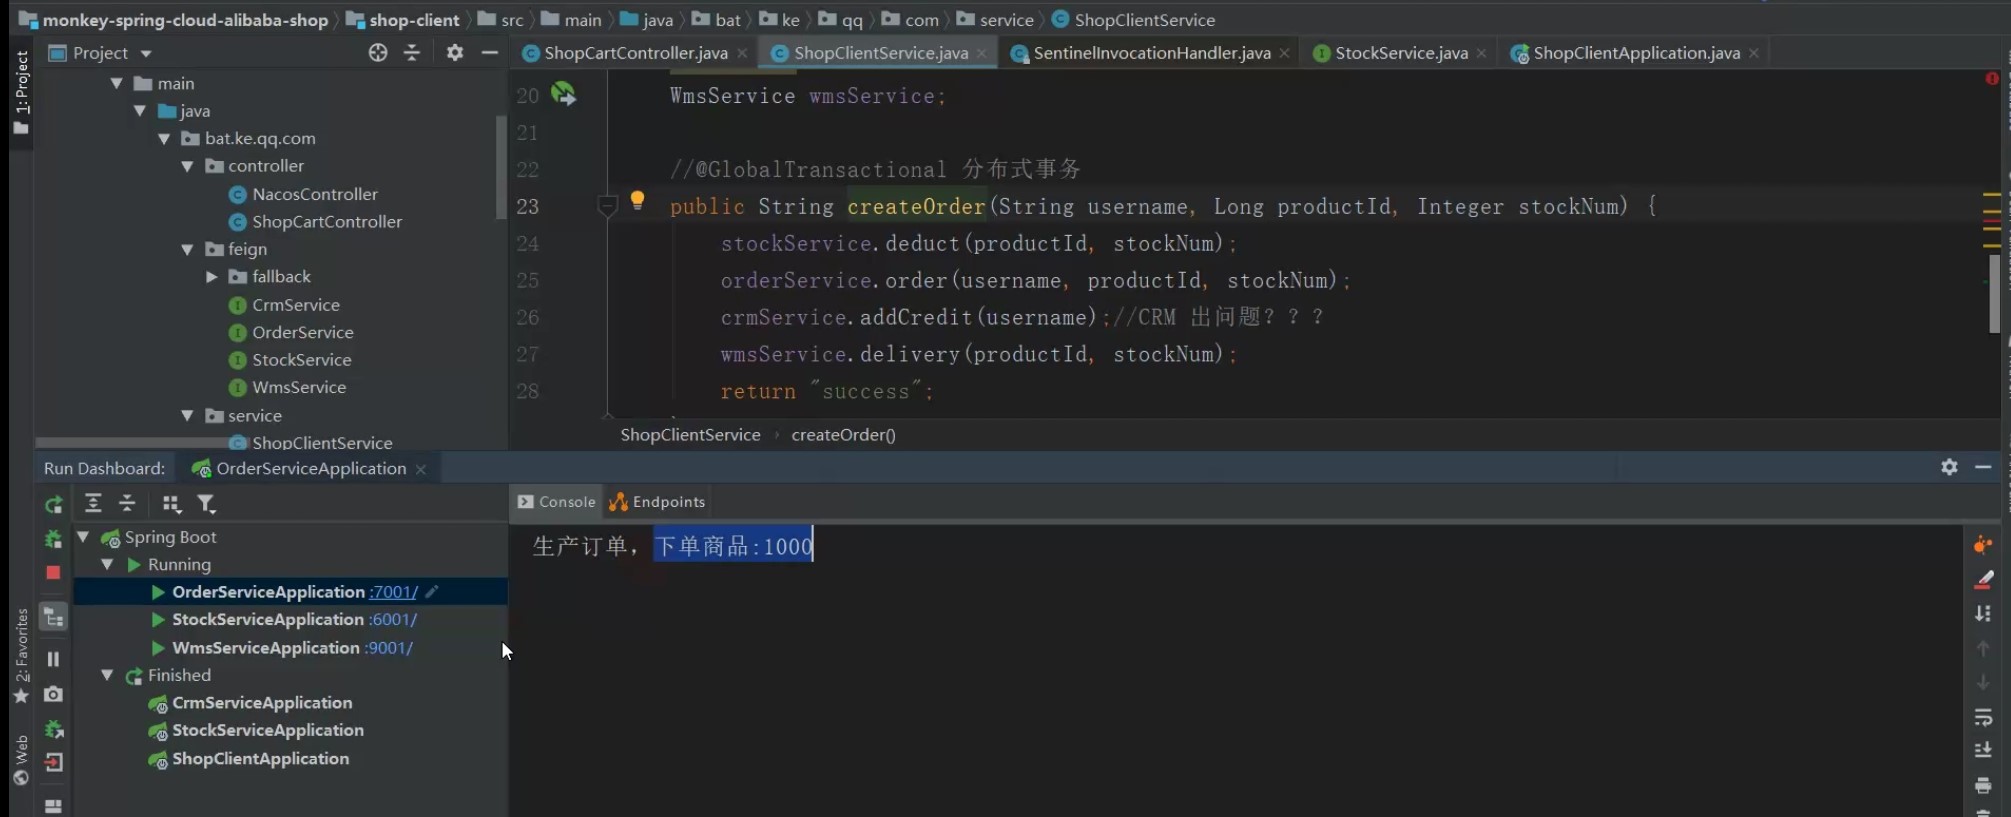
Task: Toggle the tree view icon in dashboard sidebar
Action: pyautogui.click(x=53, y=617)
